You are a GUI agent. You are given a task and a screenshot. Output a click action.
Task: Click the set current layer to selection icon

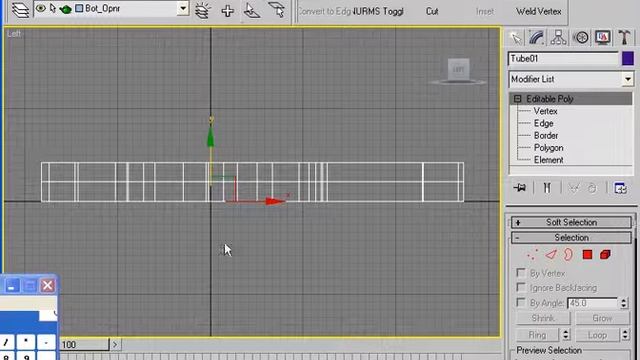(277, 10)
